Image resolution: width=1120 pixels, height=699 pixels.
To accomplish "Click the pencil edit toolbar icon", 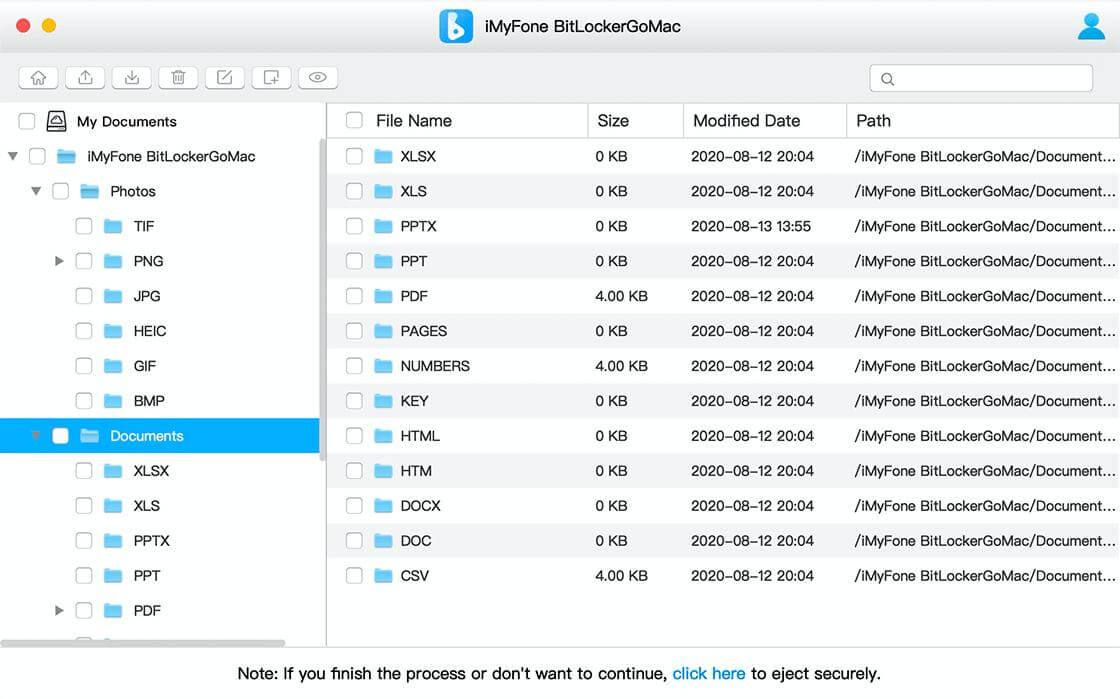I will coord(225,78).
